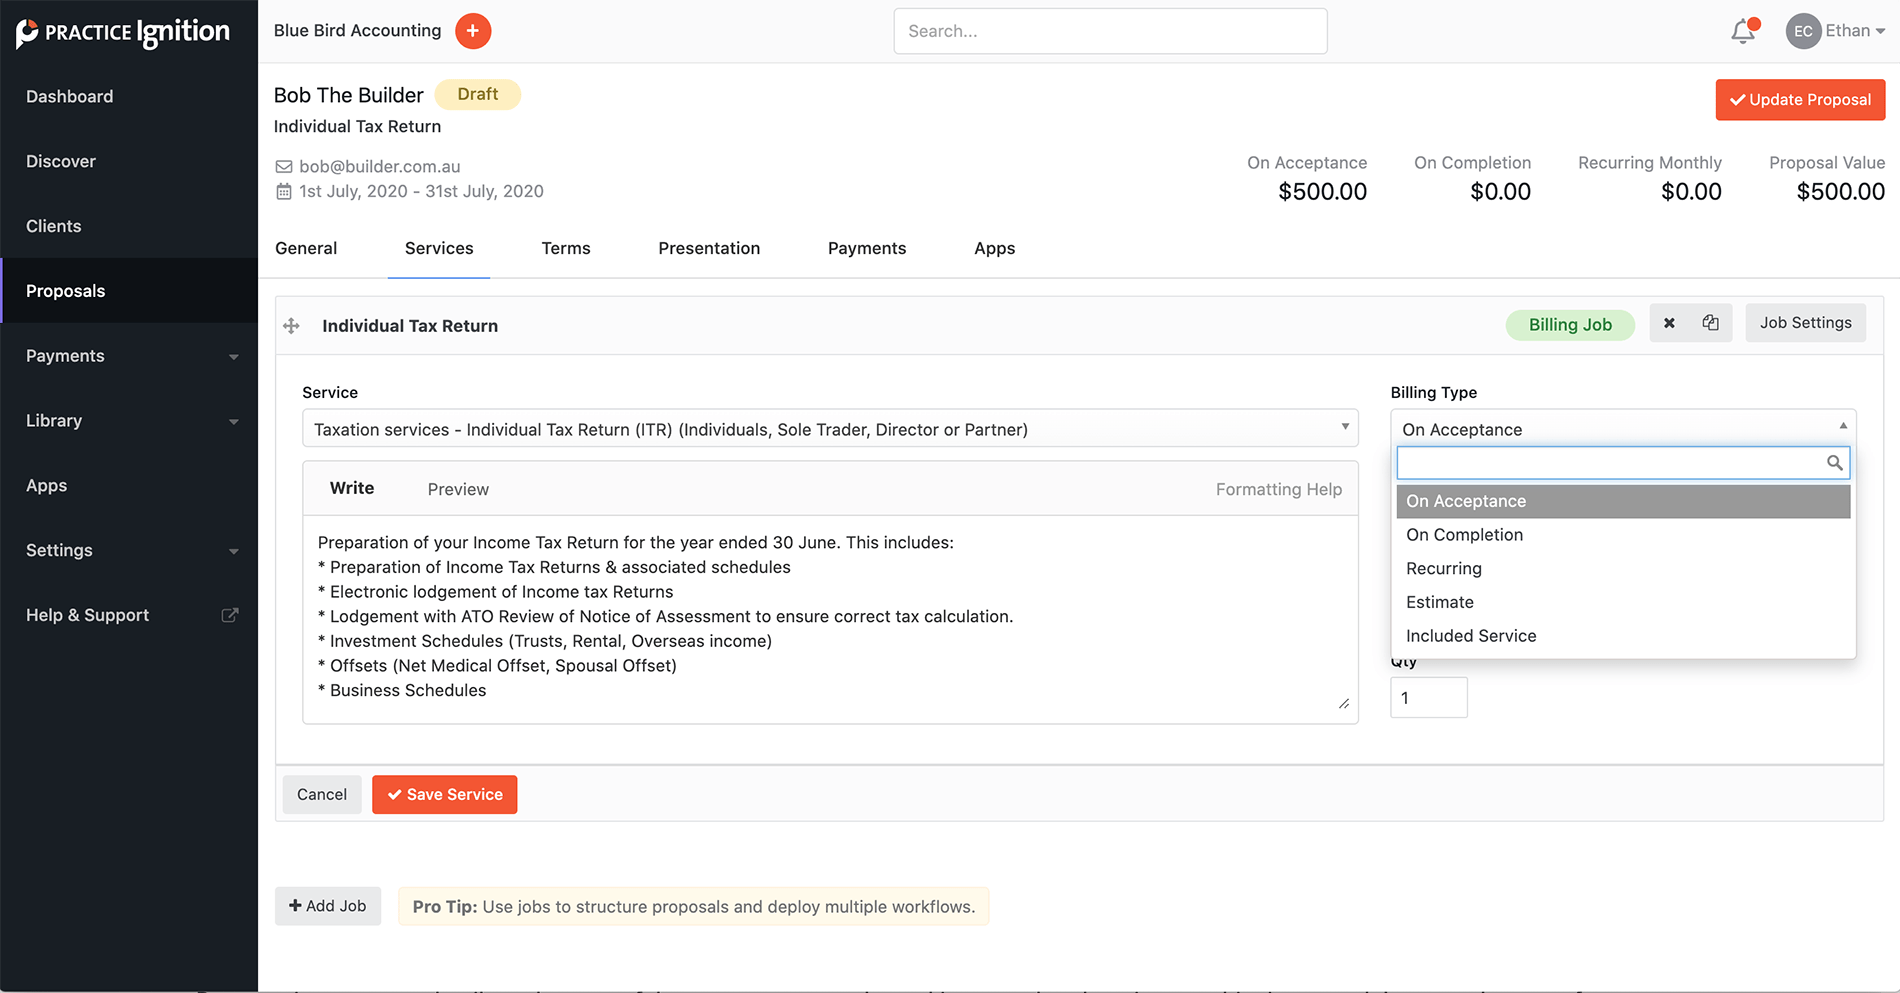This screenshot has width=1900, height=993.
Task: Go to Dashboard in sidebar
Action: click(x=129, y=97)
